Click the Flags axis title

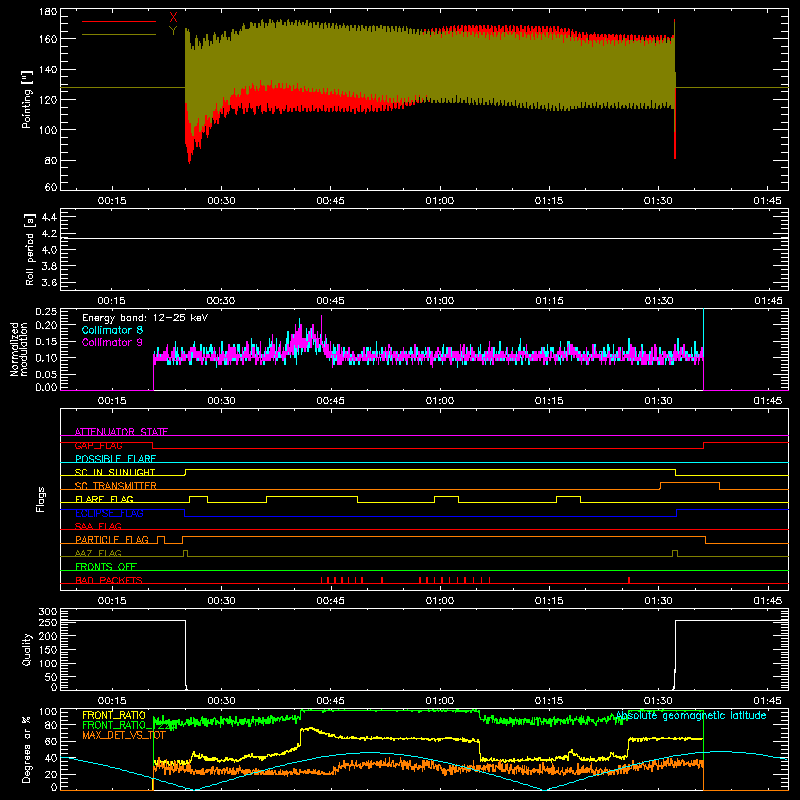pos(41,499)
